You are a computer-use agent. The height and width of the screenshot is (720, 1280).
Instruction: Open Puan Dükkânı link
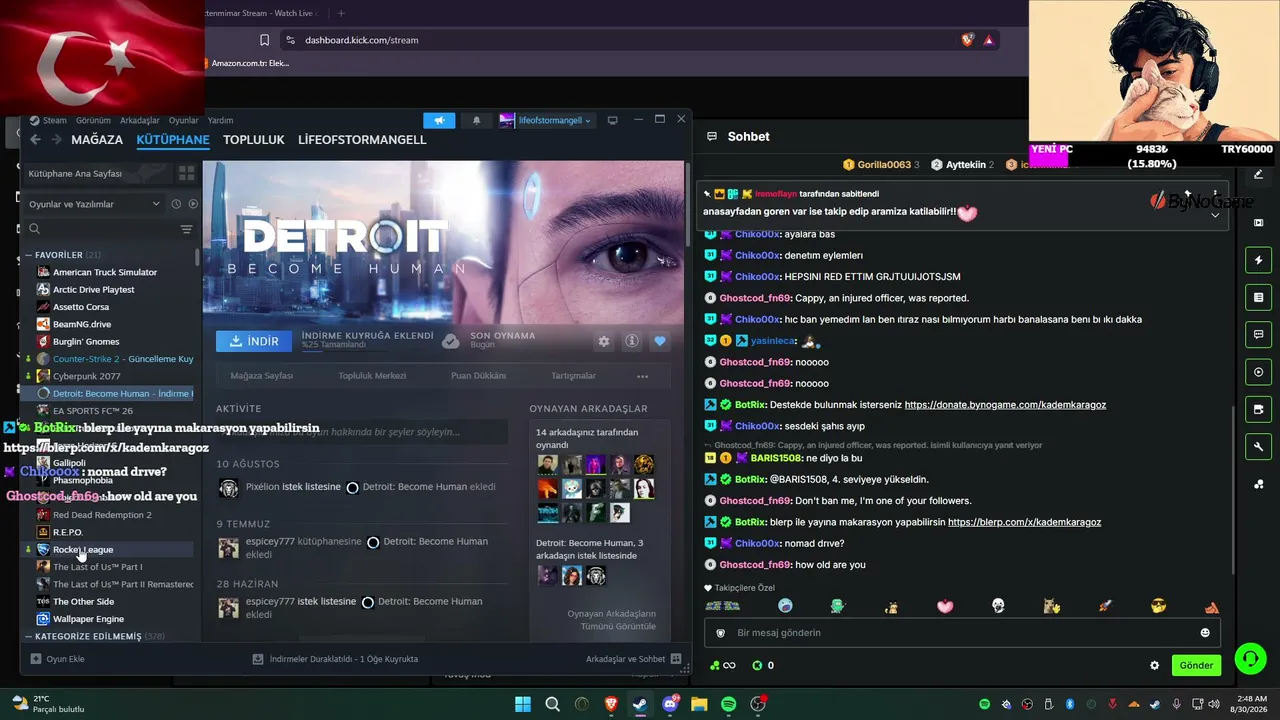click(x=478, y=376)
